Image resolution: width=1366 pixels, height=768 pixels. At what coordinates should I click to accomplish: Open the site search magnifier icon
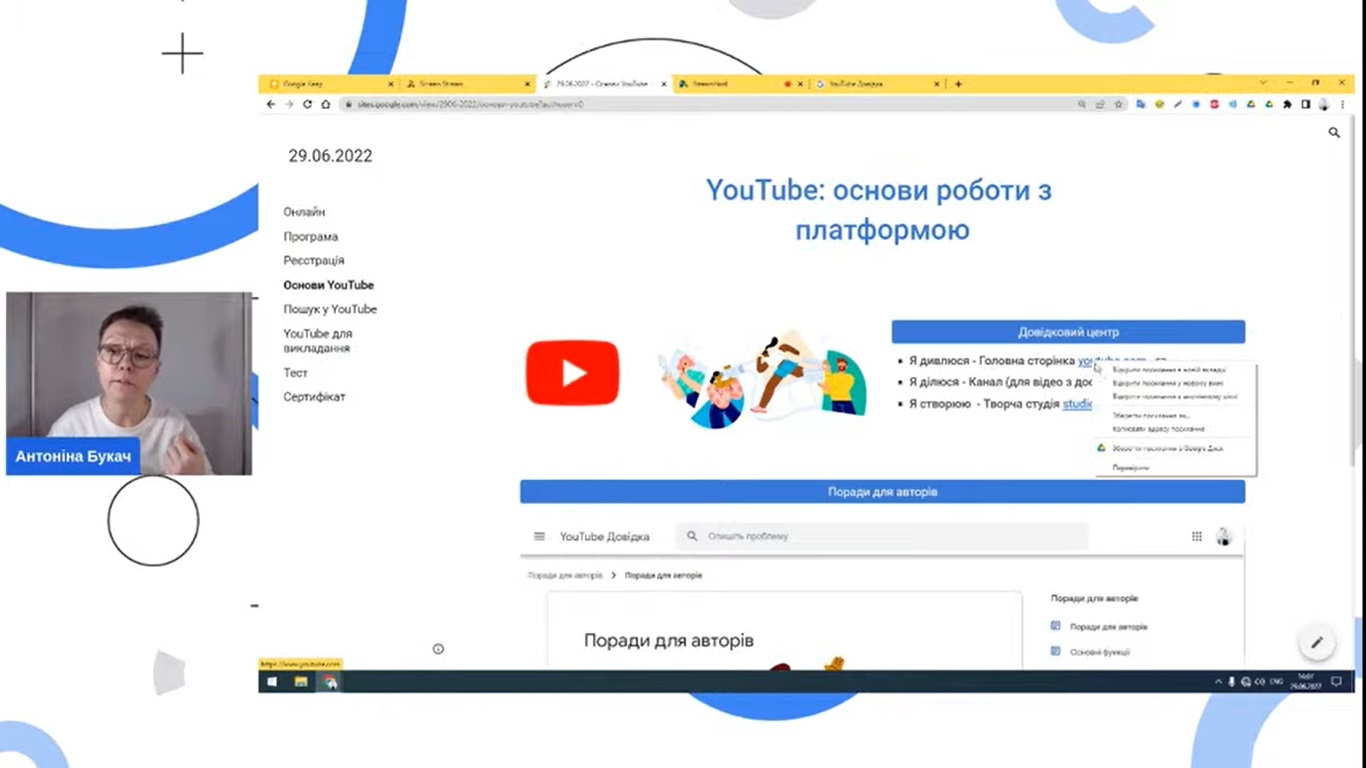point(1334,132)
